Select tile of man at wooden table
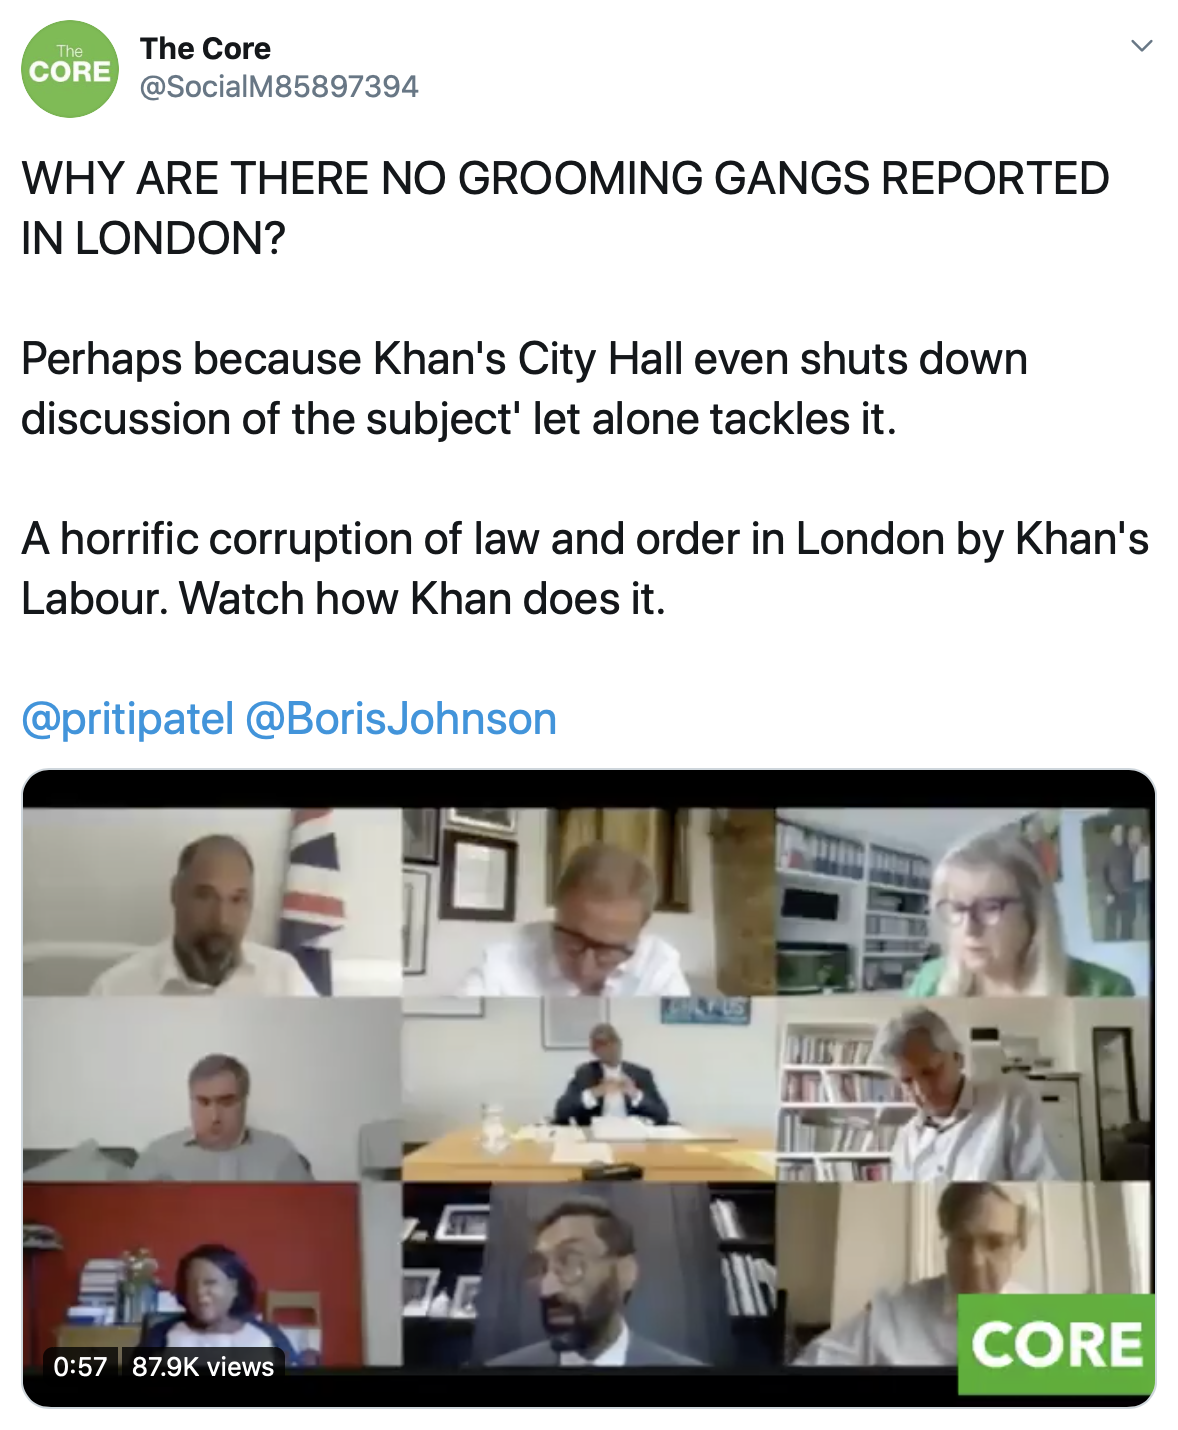1178x1430 pixels. (589, 1089)
